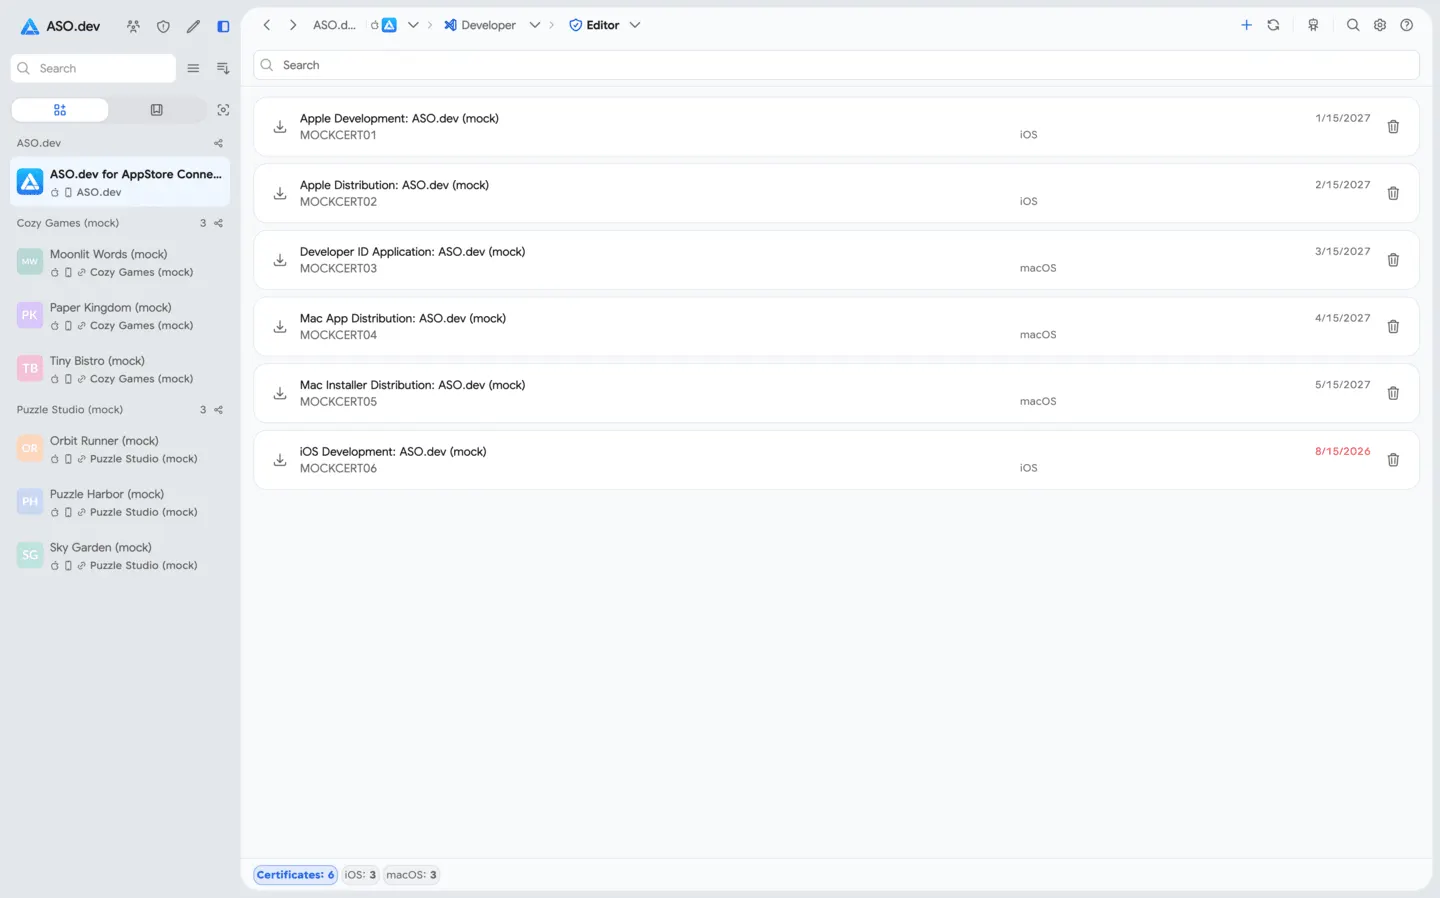Open the AI assistant robot icon
The height and width of the screenshot is (898, 1440).
(x=1313, y=25)
